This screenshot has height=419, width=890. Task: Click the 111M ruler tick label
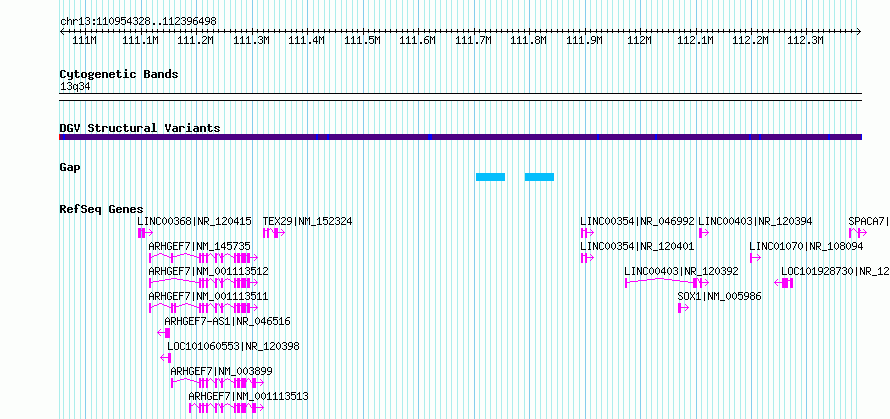click(x=85, y=40)
